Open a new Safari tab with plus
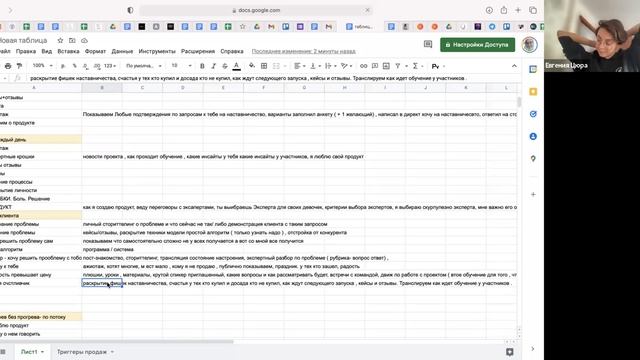Screen dimensions: 640x360 coord(518,10)
